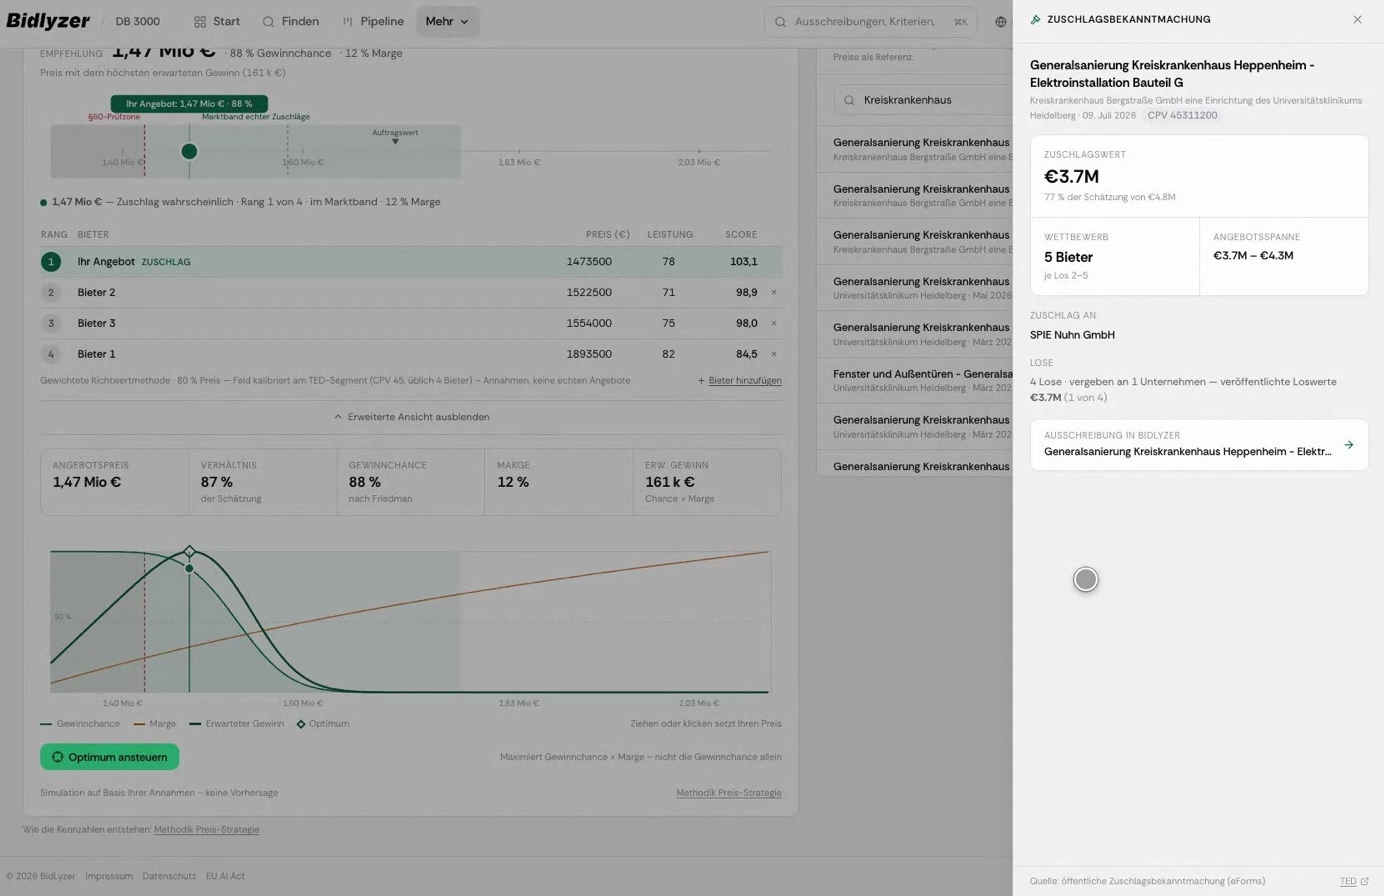Click the Erwarteter Gewinn legend entry
The height and width of the screenshot is (896, 1384).
click(x=237, y=724)
